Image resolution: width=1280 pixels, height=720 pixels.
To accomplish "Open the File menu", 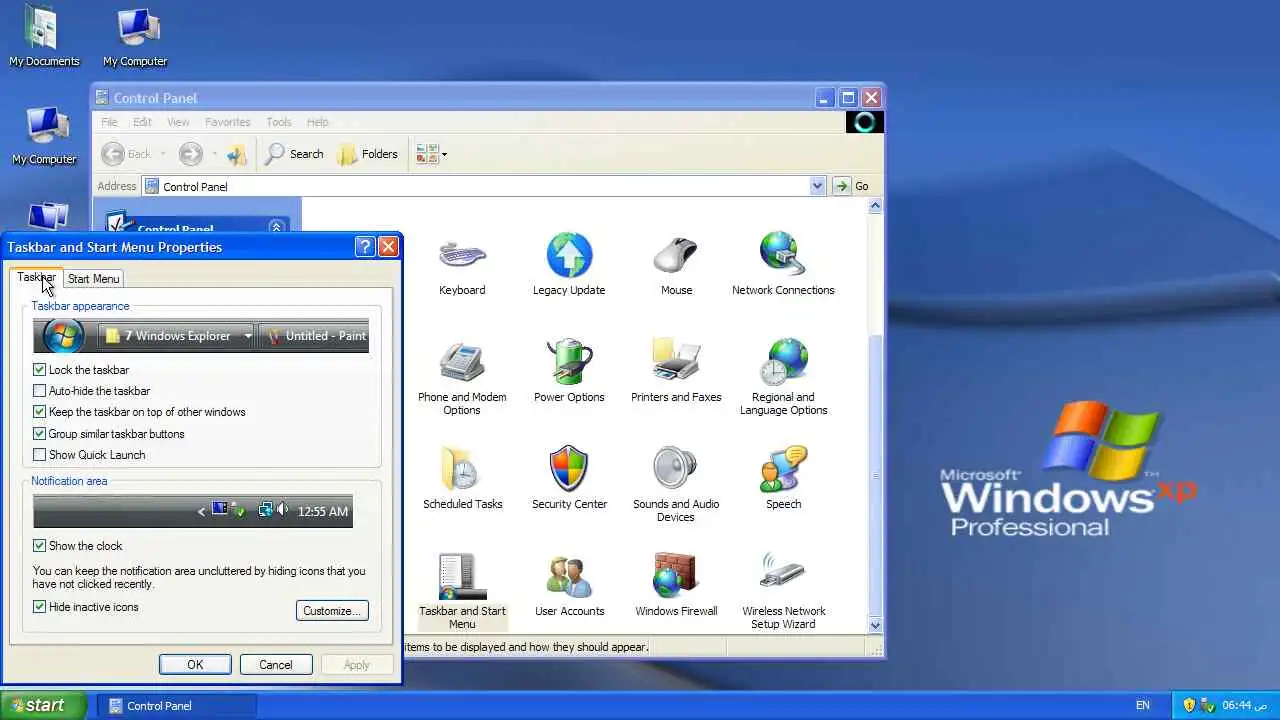I will pos(108,122).
